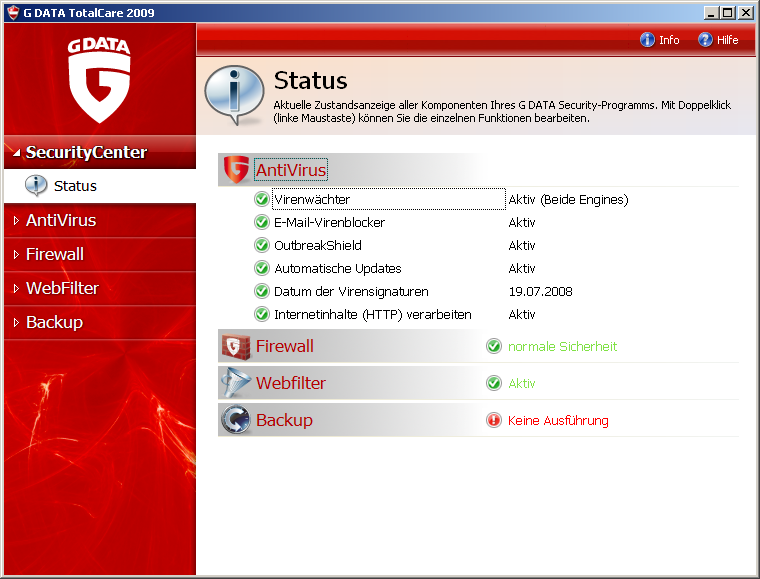Collapse the SecurityCenter section arrow
The width and height of the screenshot is (760, 579).
(16, 153)
